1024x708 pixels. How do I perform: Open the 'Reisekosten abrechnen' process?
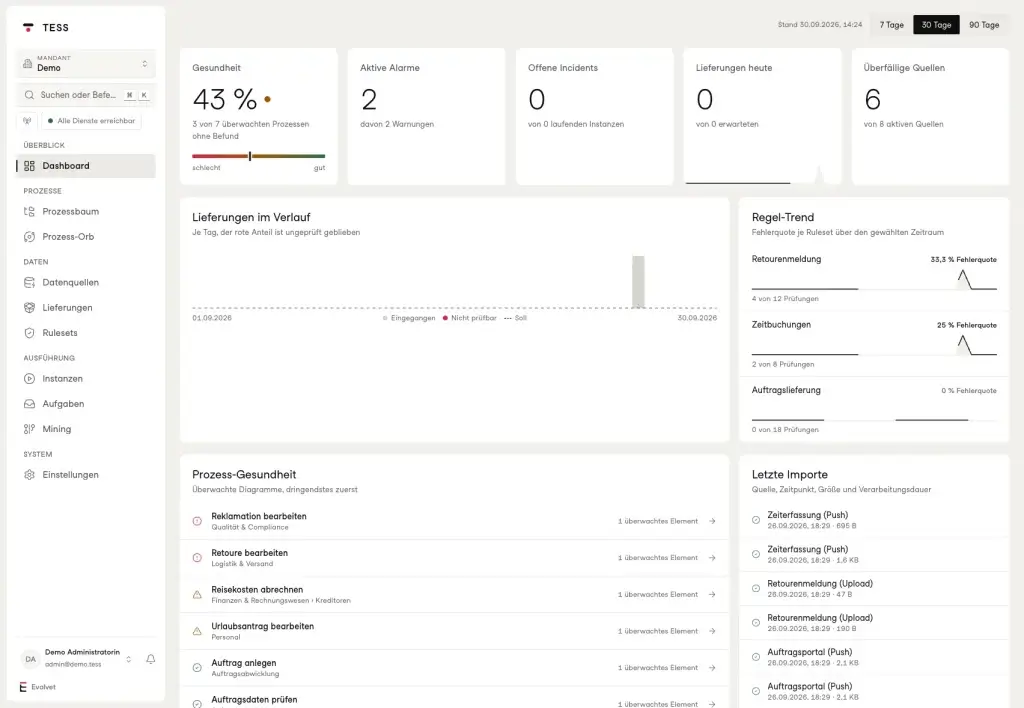455,594
